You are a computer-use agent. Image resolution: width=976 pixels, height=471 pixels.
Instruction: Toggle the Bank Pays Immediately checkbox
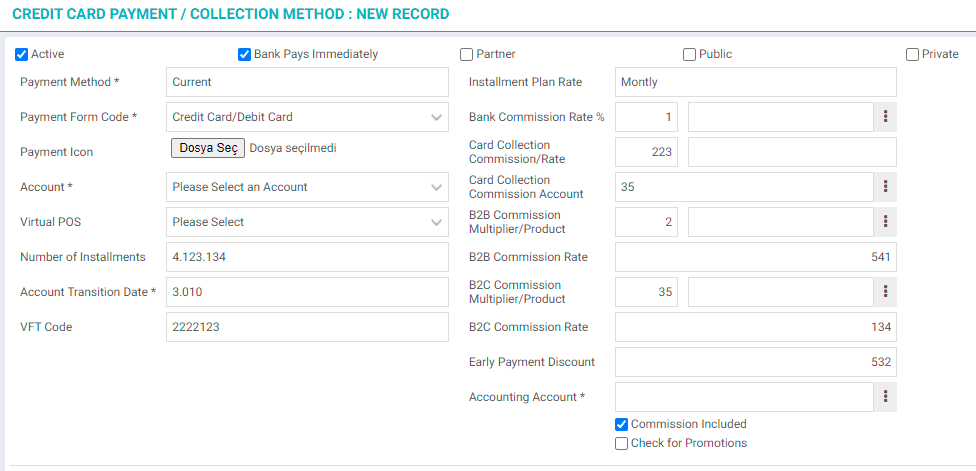(x=245, y=54)
